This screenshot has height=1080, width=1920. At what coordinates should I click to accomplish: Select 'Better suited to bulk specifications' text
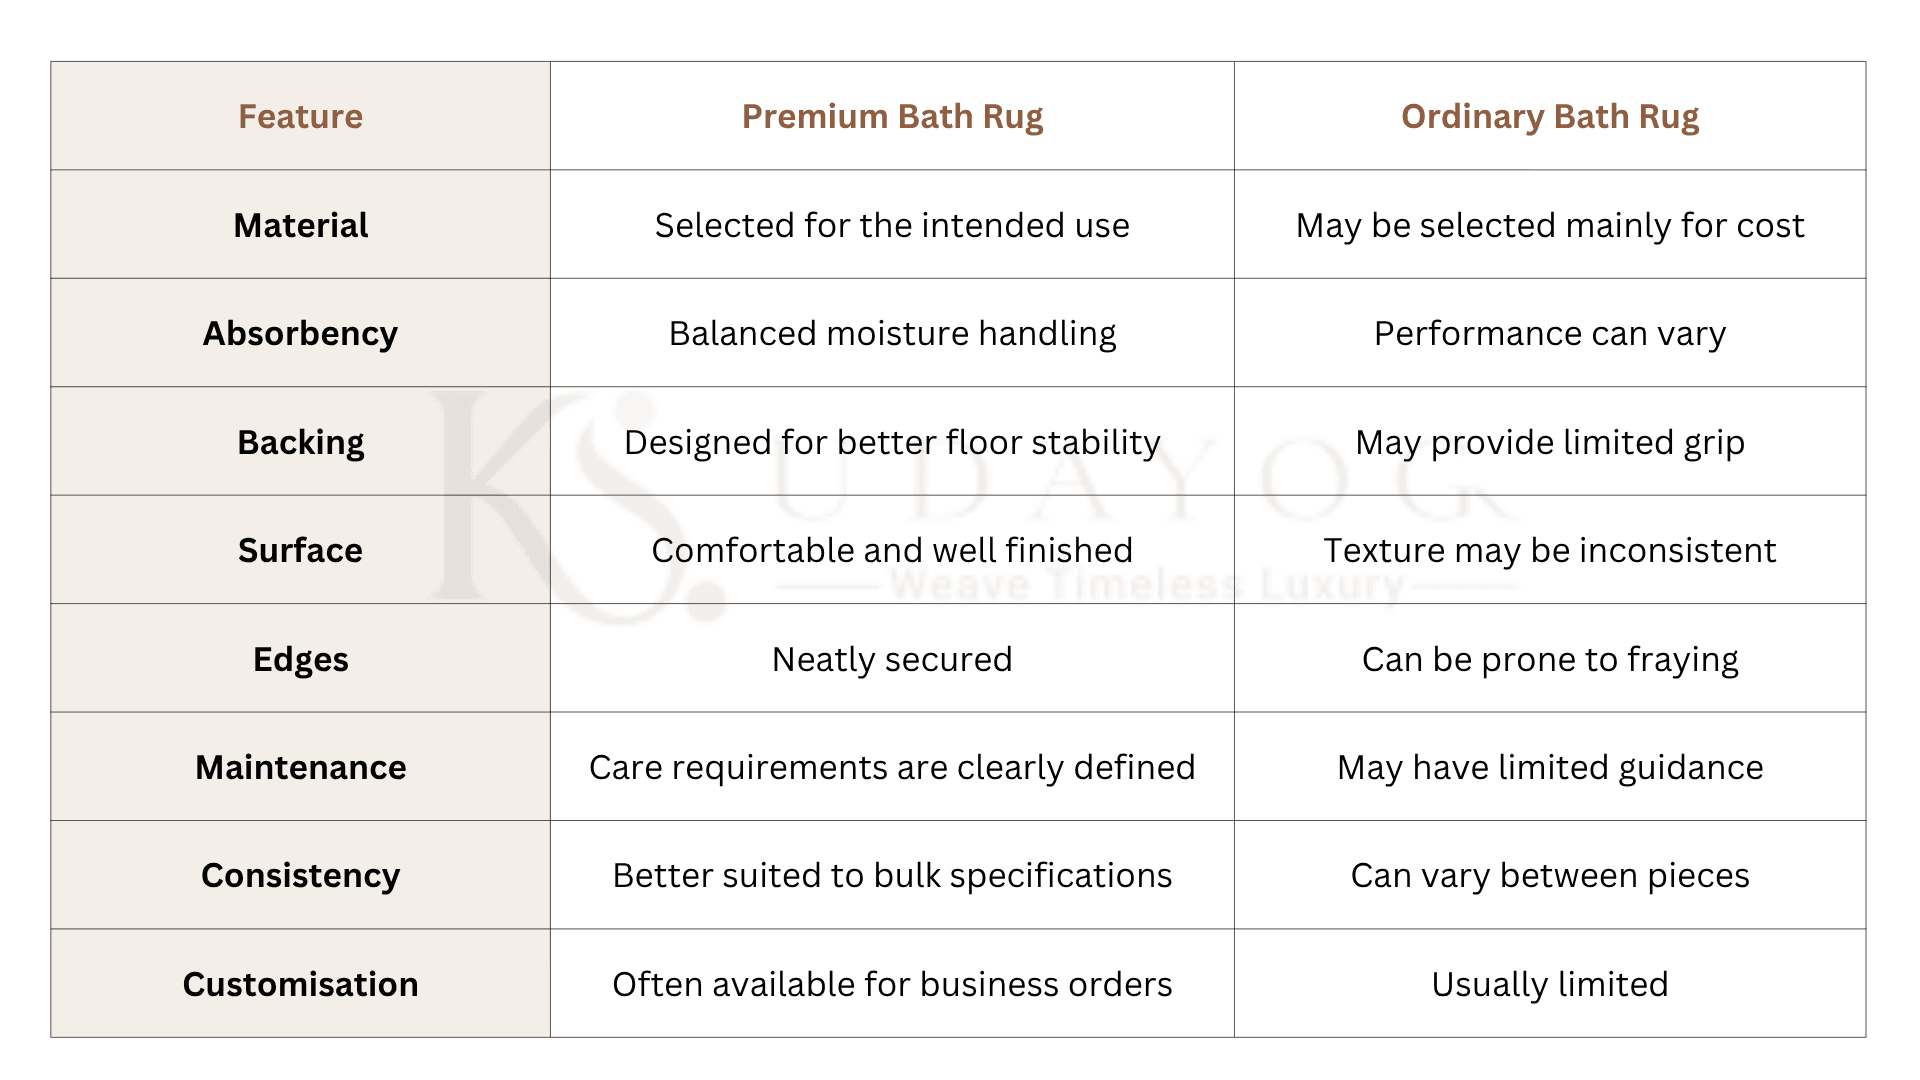(892, 875)
